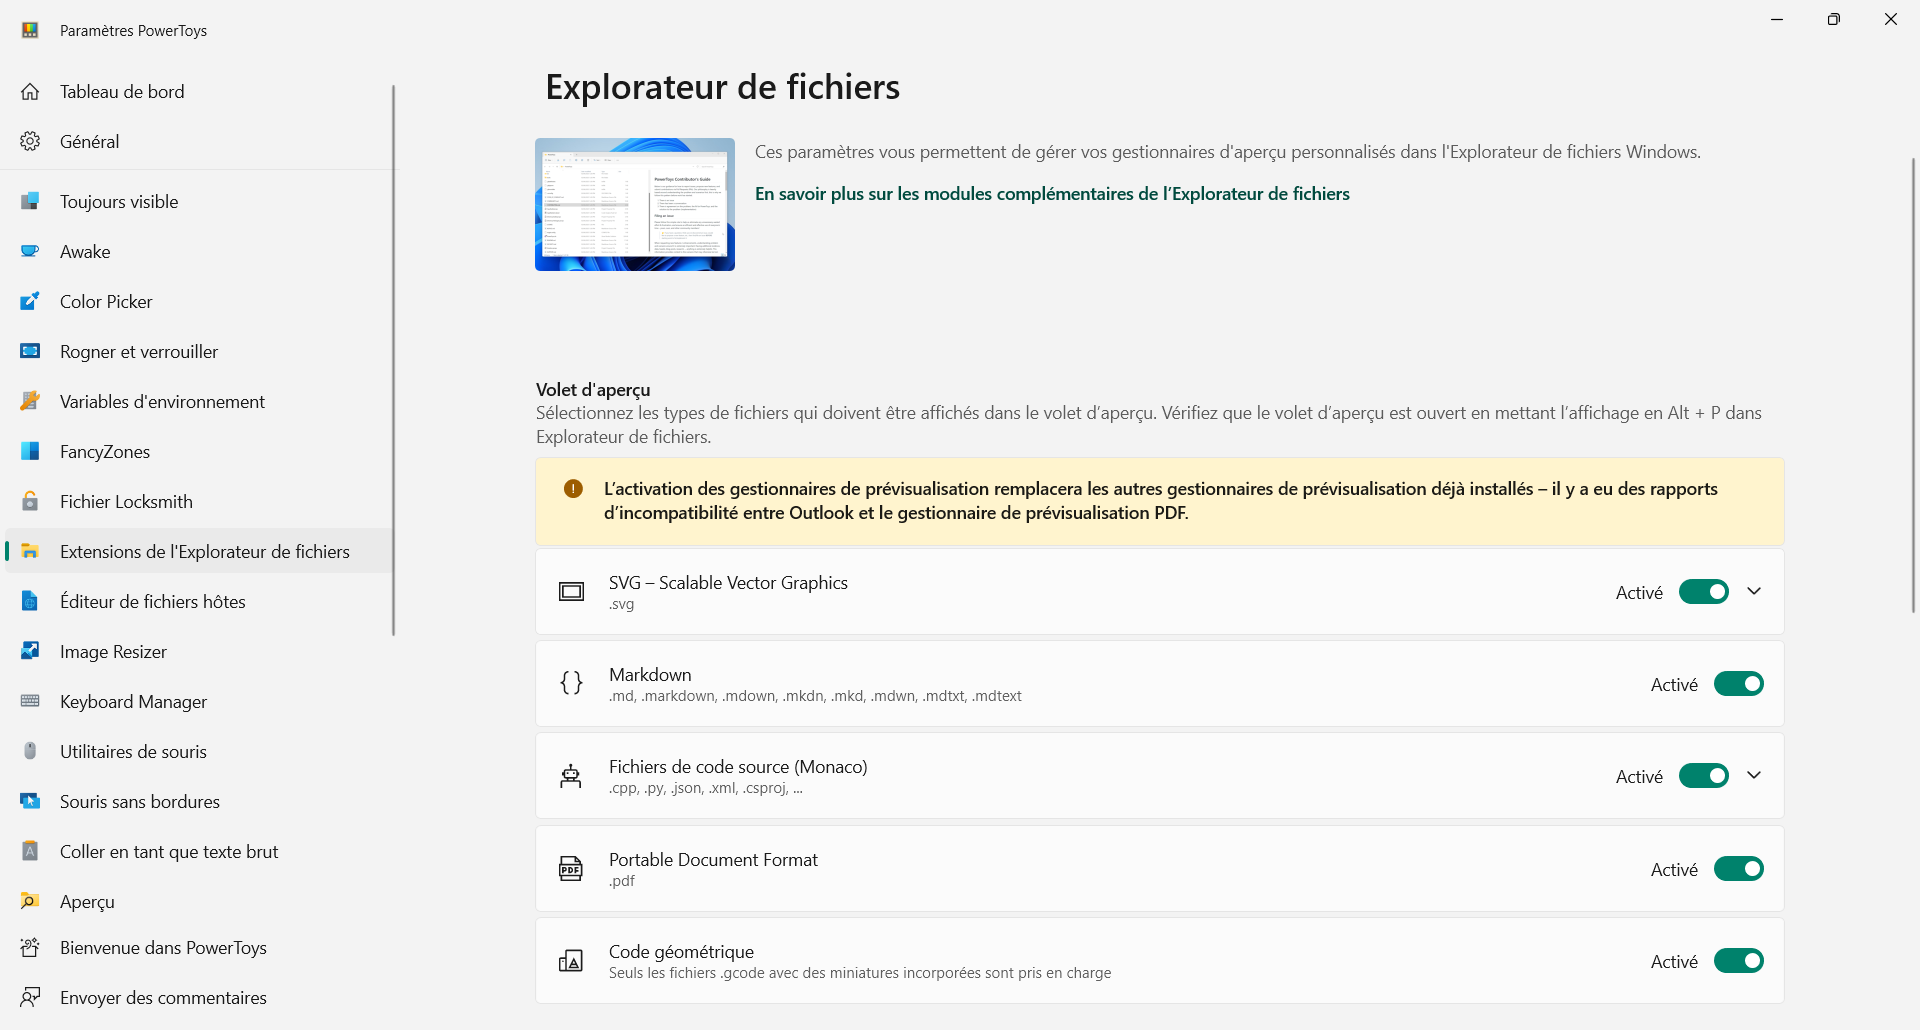The image size is (1920, 1030).
Task: Click the Rogner et verrouiller icon
Action: click(30, 352)
